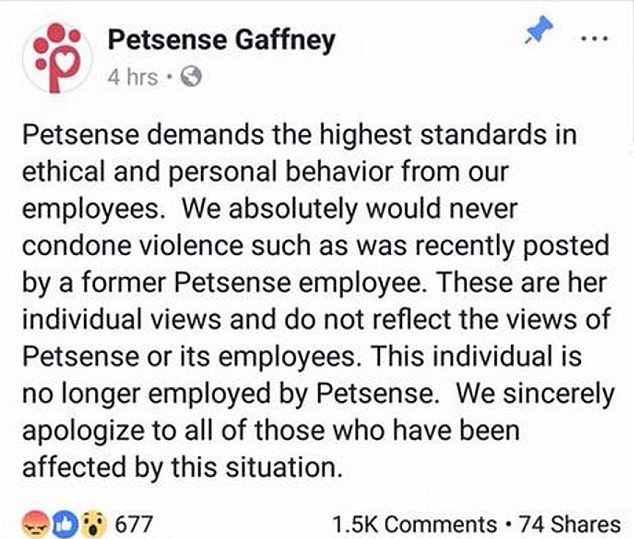
Task: Open the three-dot post options menu
Action: pyautogui.click(x=598, y=36)
